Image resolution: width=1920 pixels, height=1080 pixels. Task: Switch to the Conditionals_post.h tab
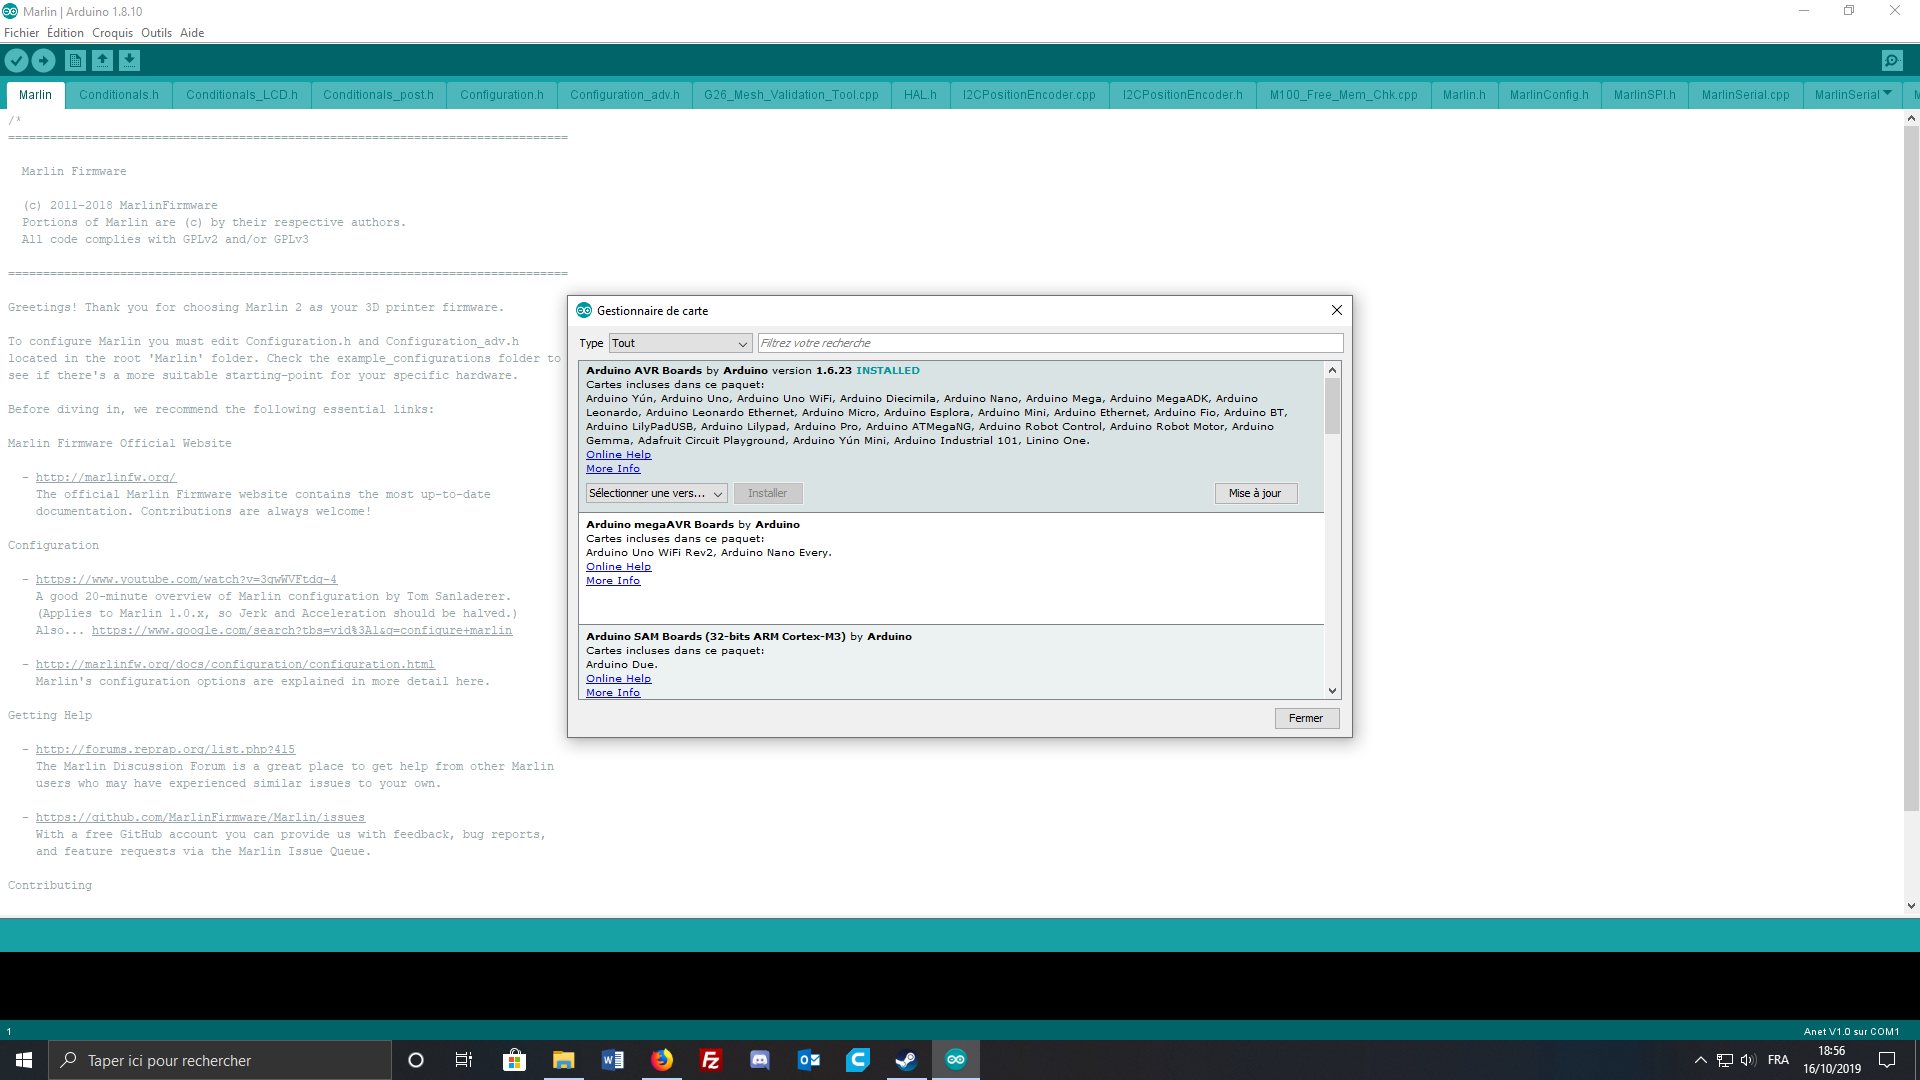378,95
